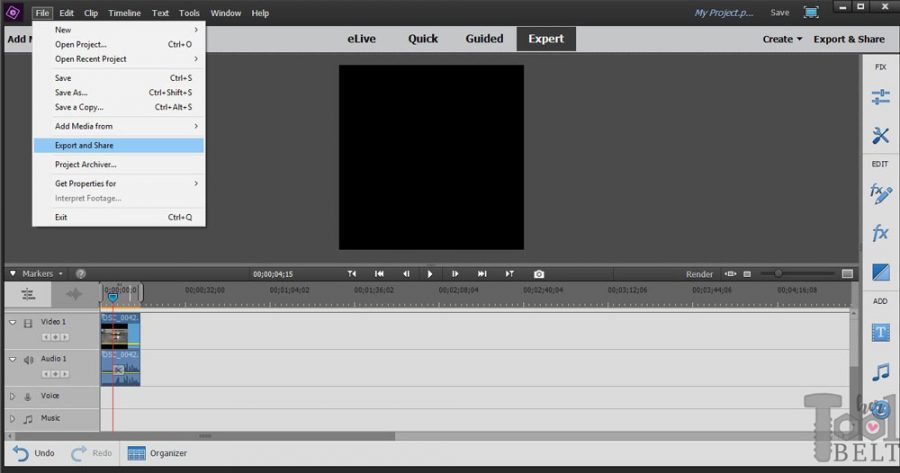Switch to the Quick tab
The width and height of the screenshot is (900, 473).
click(x=422, y=38)
